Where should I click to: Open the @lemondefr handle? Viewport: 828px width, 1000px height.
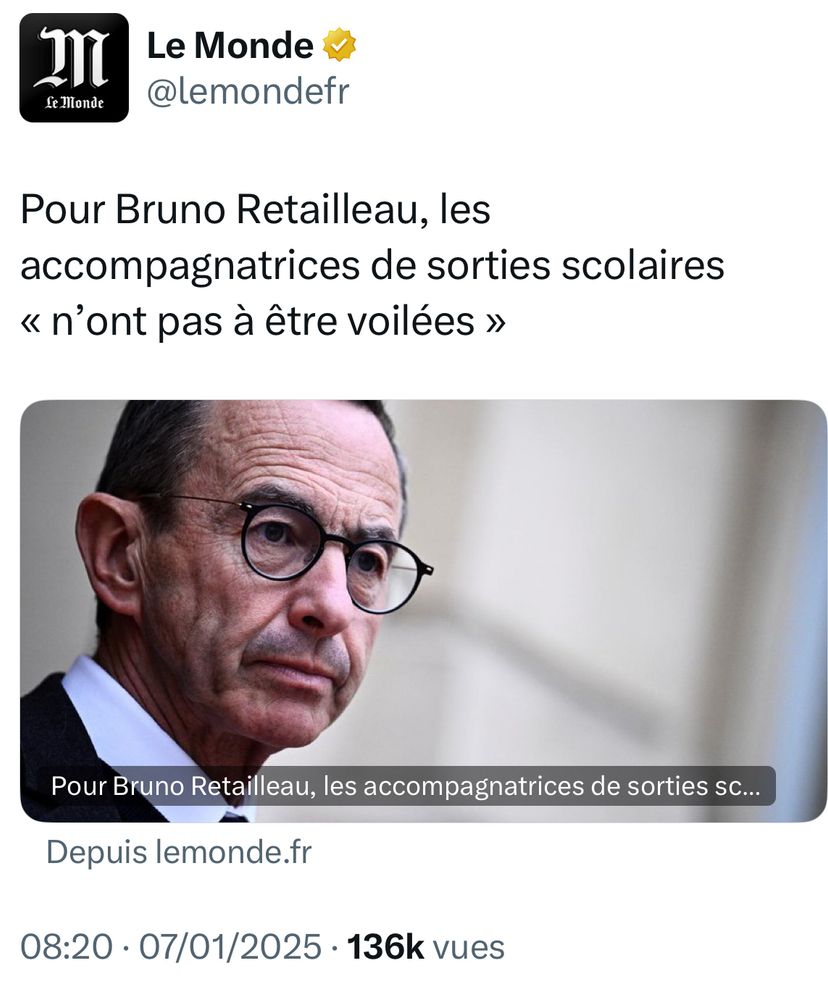click(248, 92)
